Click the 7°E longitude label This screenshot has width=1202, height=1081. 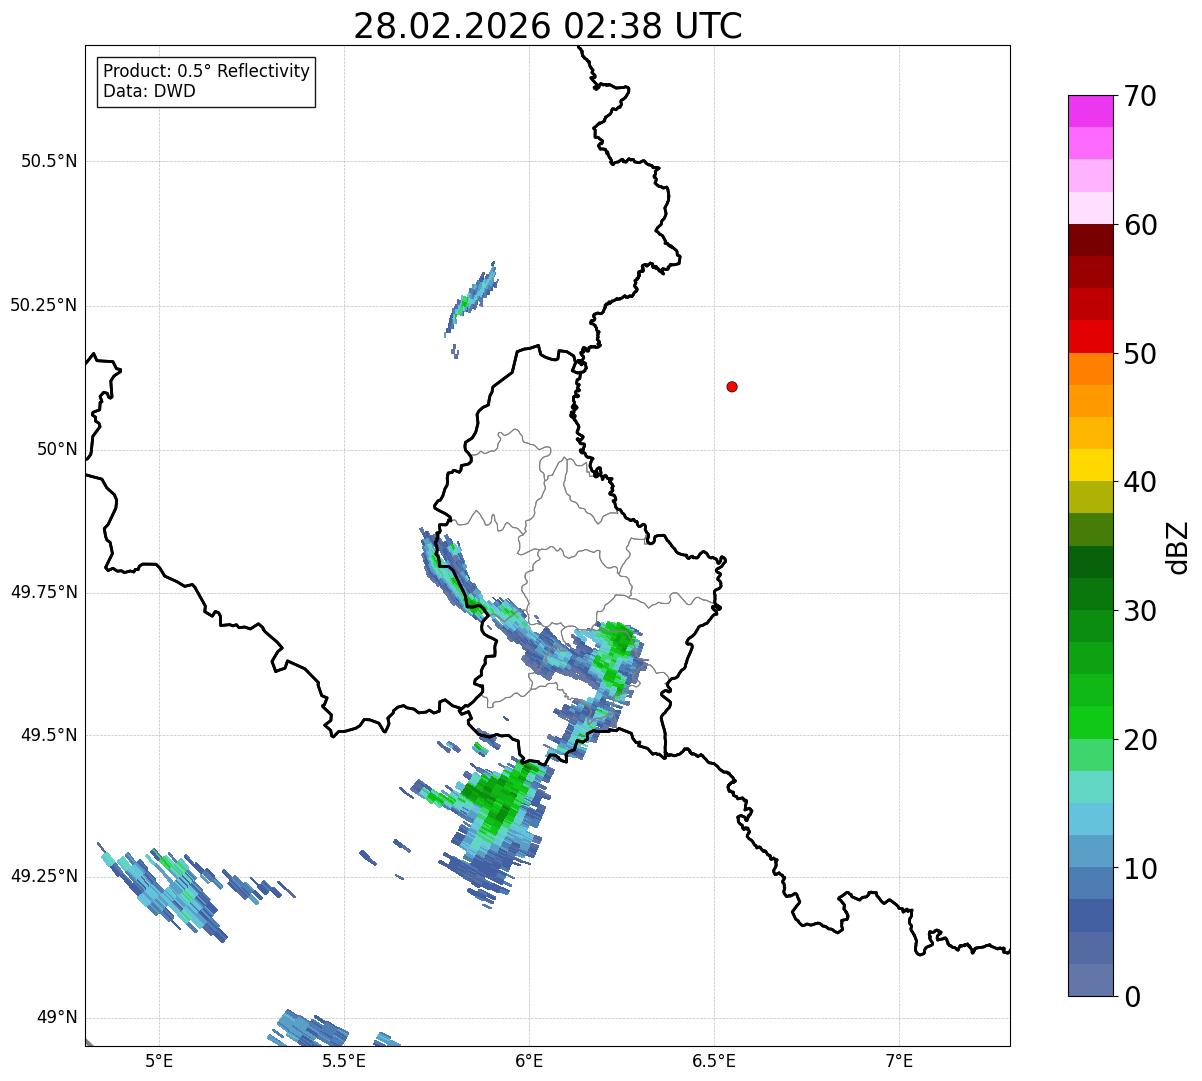tap(900, 1060)
